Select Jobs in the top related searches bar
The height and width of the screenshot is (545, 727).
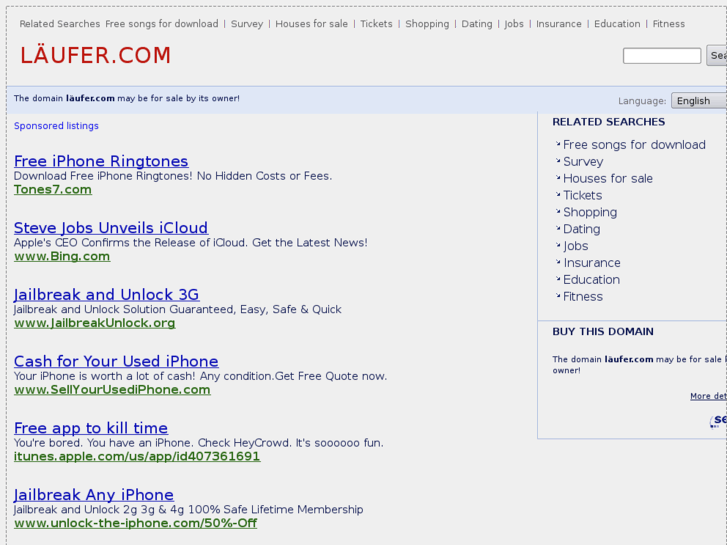(x=514, y=24)
